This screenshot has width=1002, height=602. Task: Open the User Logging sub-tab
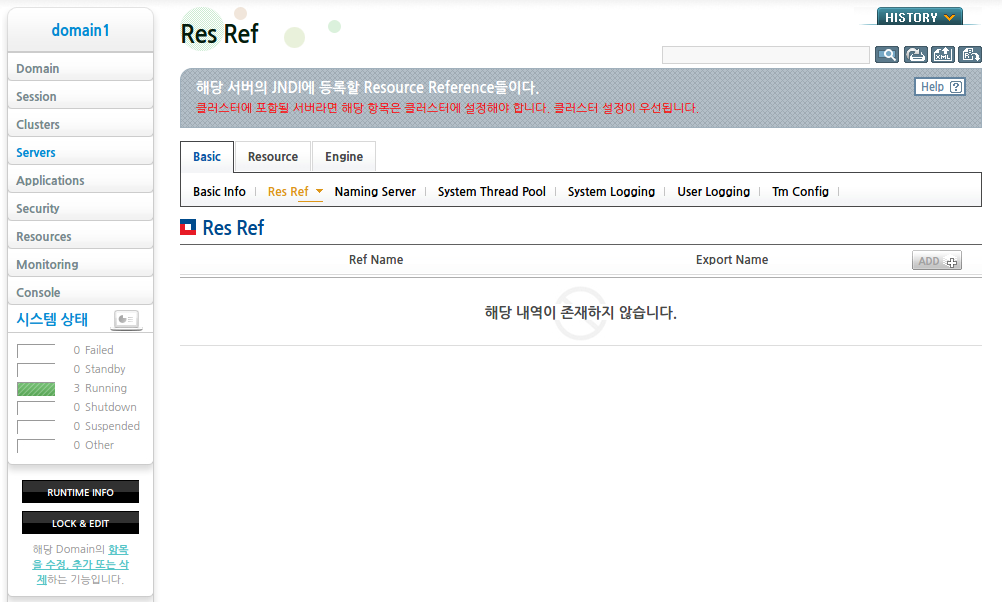pyautogui.click(x=713, y=192)
